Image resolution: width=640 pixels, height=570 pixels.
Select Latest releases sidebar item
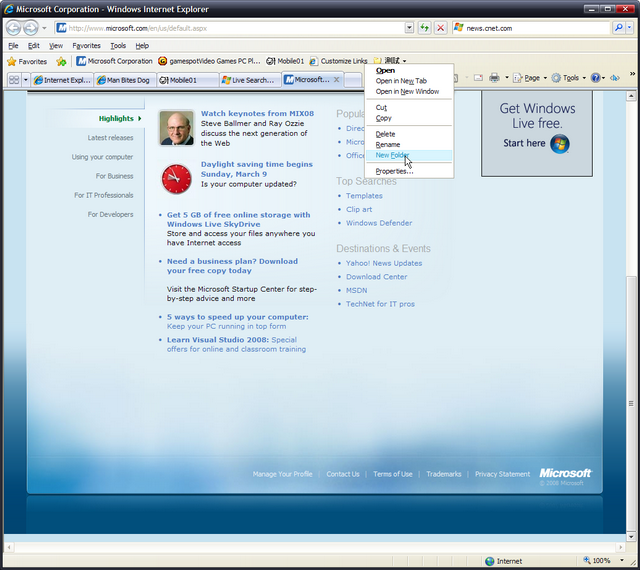[x=110, y=138]
